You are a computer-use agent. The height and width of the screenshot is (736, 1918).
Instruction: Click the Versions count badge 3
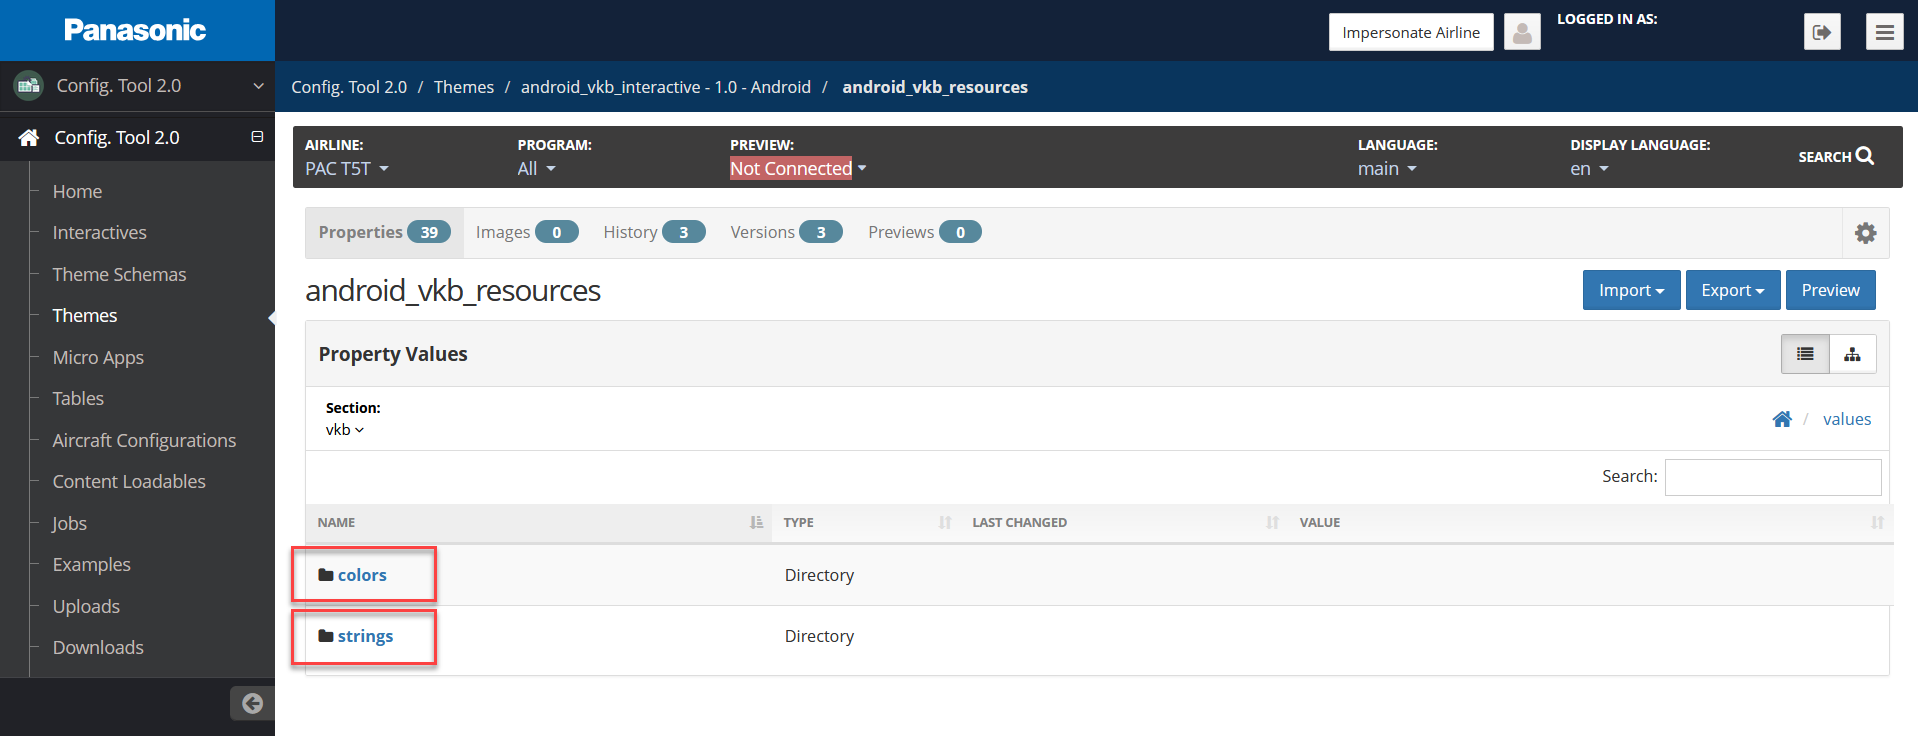tap(821, 232)
